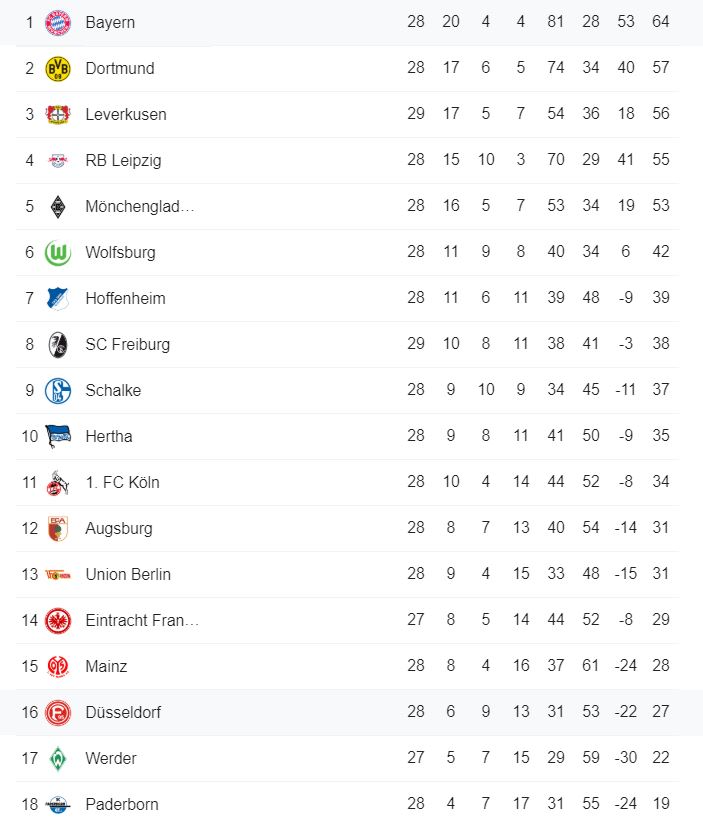This screenshot has width=703, height=826.
Task: Click the Schalke club logo
Action: pos(58,390)
